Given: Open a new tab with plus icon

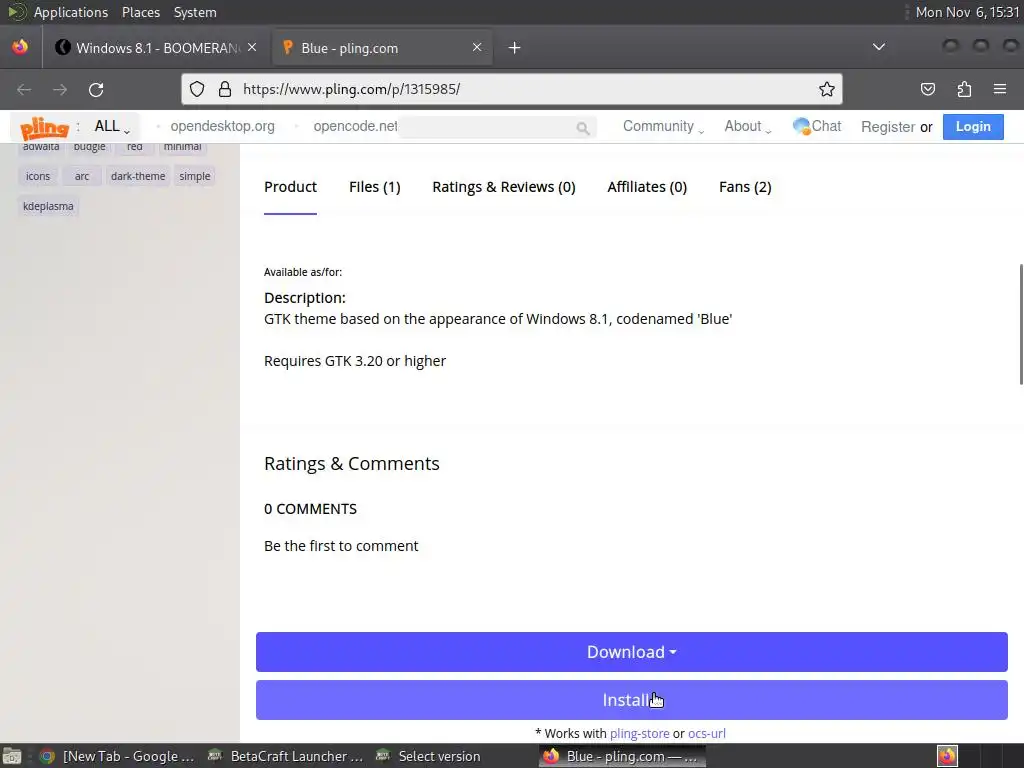Looking at the screenshot, I should (515, 48).
